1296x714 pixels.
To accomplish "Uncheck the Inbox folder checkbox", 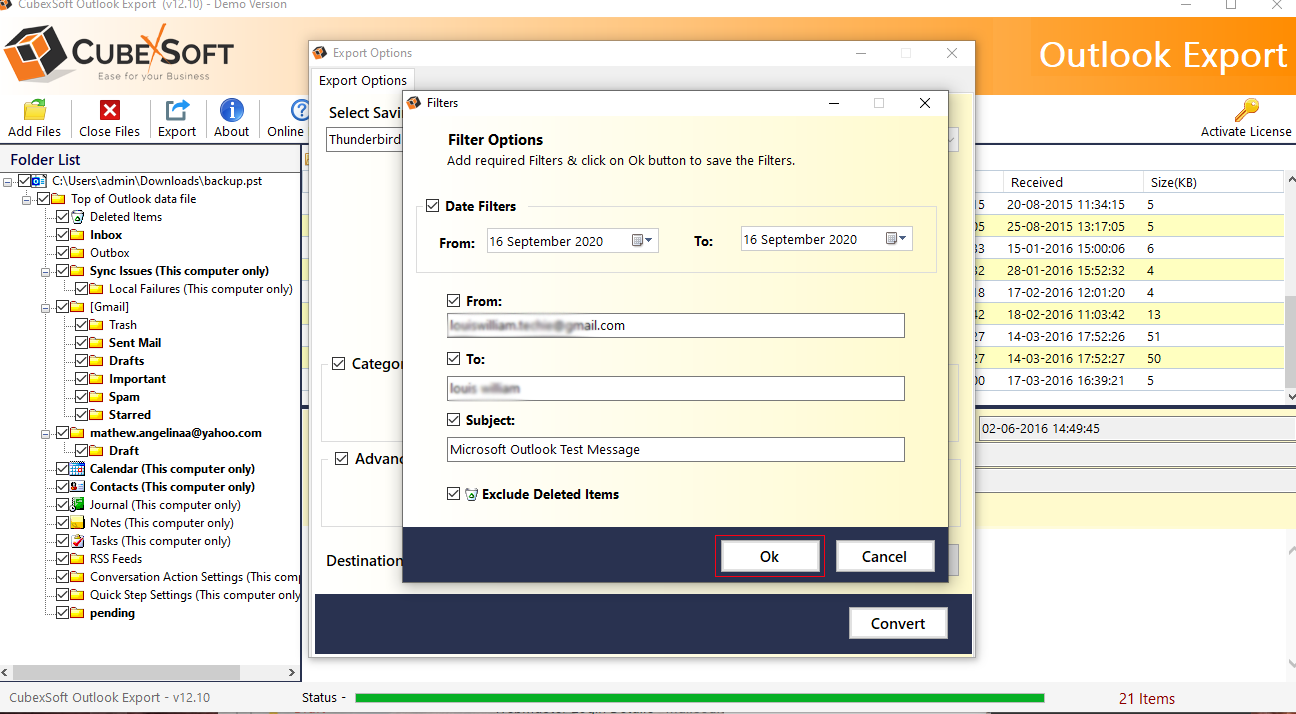I will [x=63, y=235].
